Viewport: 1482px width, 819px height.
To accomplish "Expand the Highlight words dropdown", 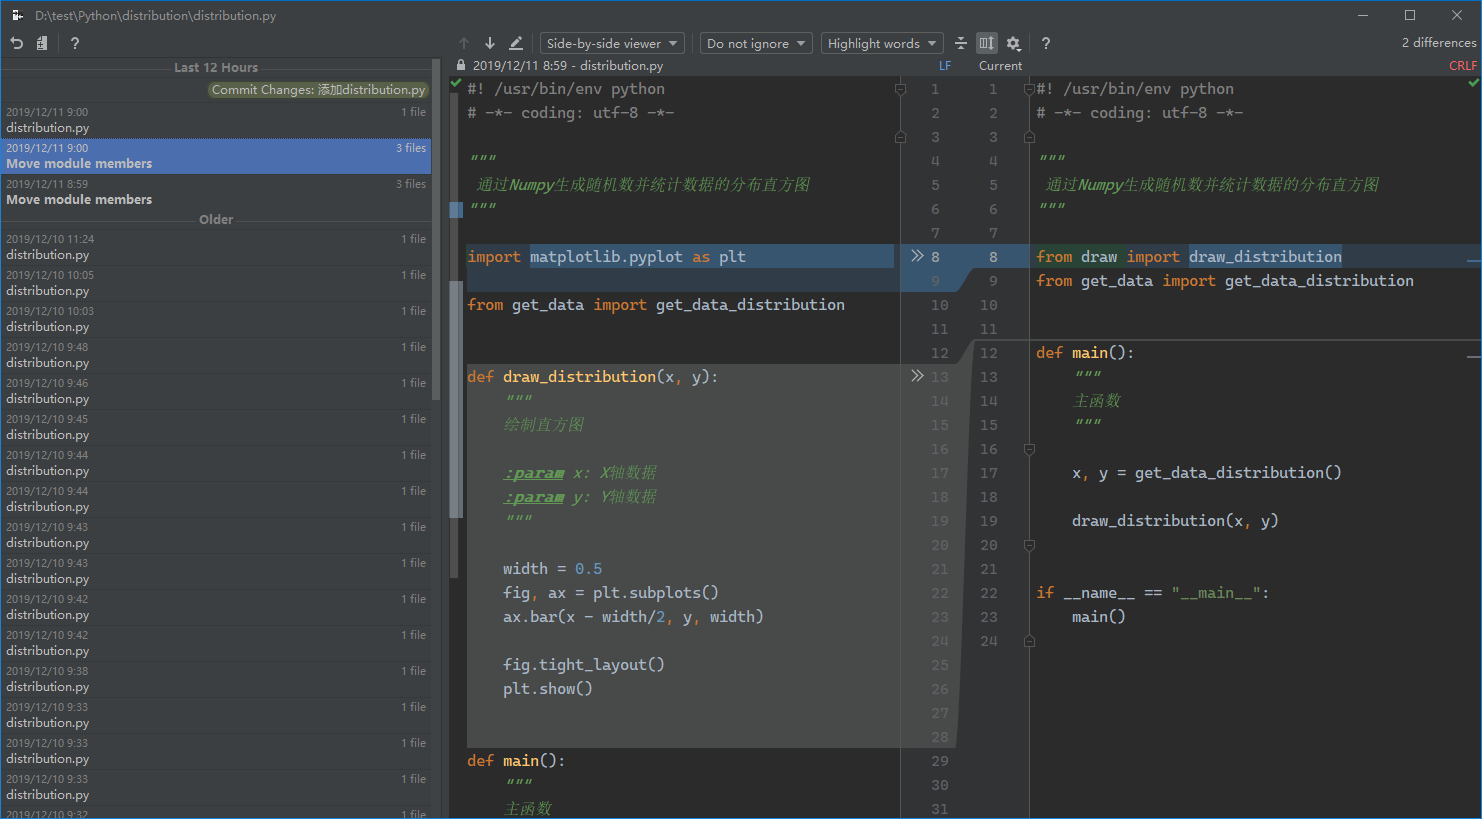I will (x=882, y=43).
